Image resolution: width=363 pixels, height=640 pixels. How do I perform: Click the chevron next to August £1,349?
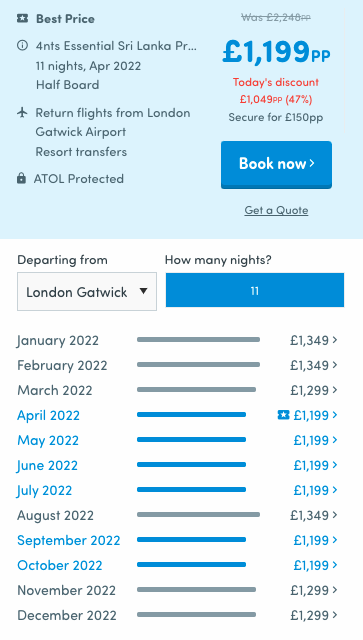click(x=335, y=514)
